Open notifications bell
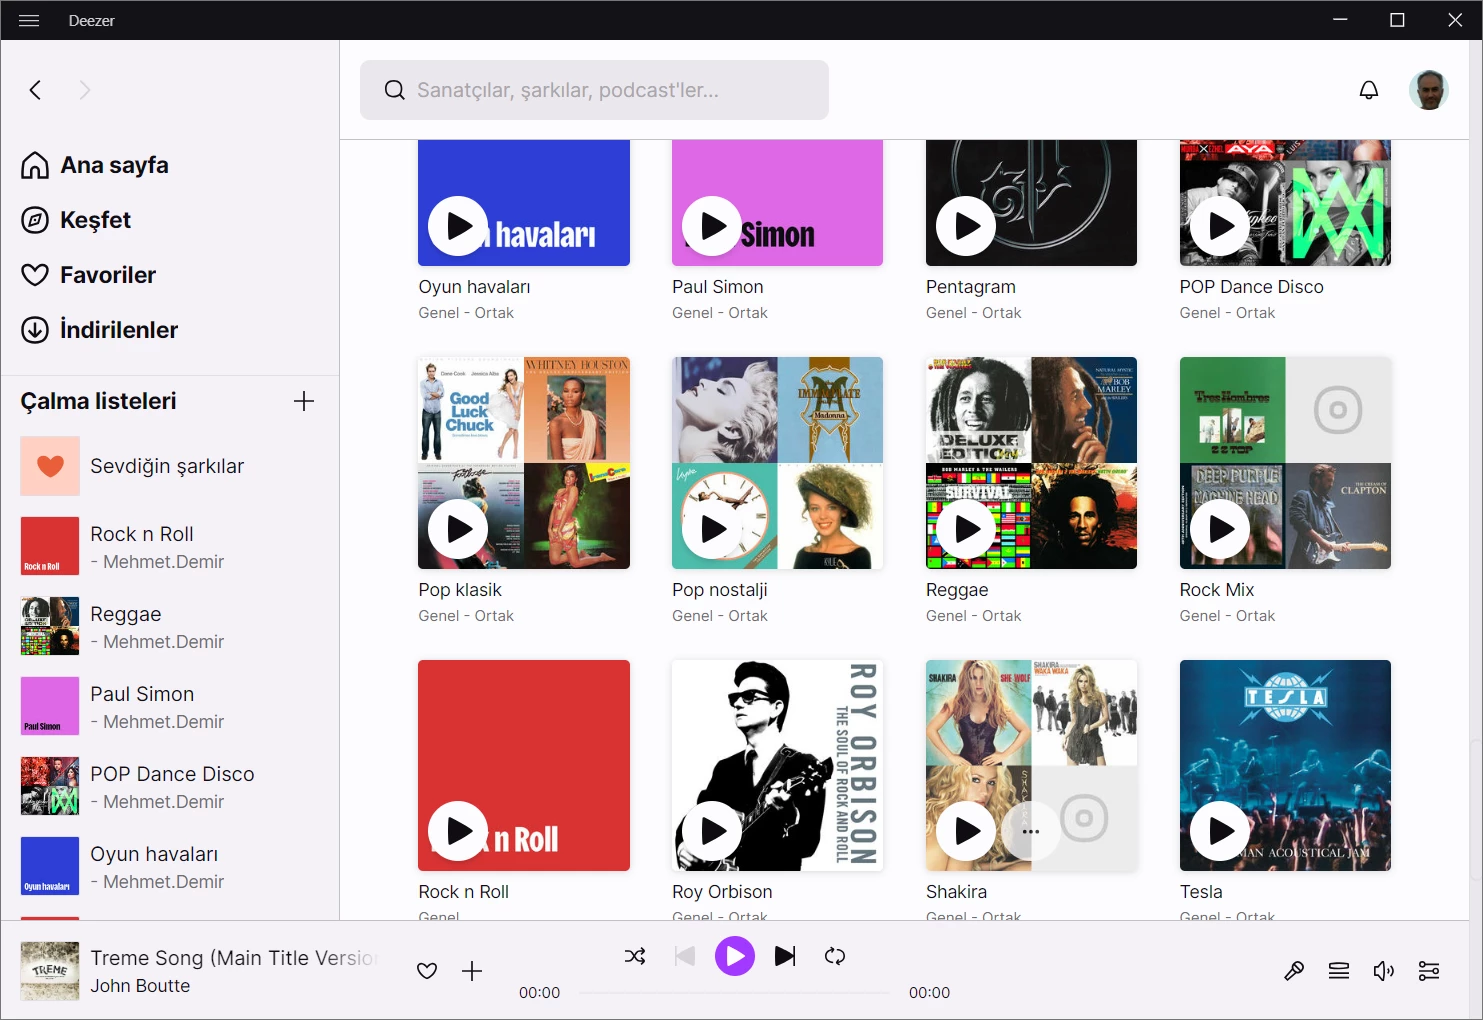Image resolution: width=1483 pixels, height=1020 pixels. tap(1369, 90)
